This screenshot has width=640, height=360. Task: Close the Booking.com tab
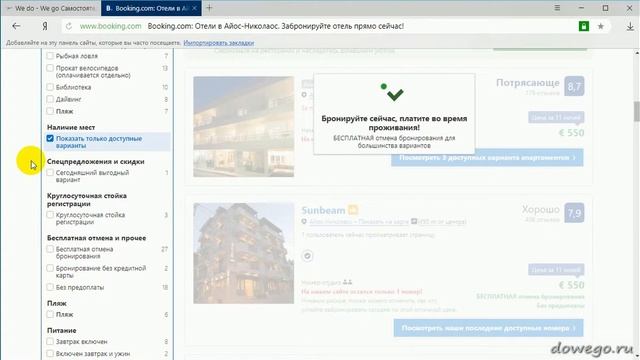(194, 8)
